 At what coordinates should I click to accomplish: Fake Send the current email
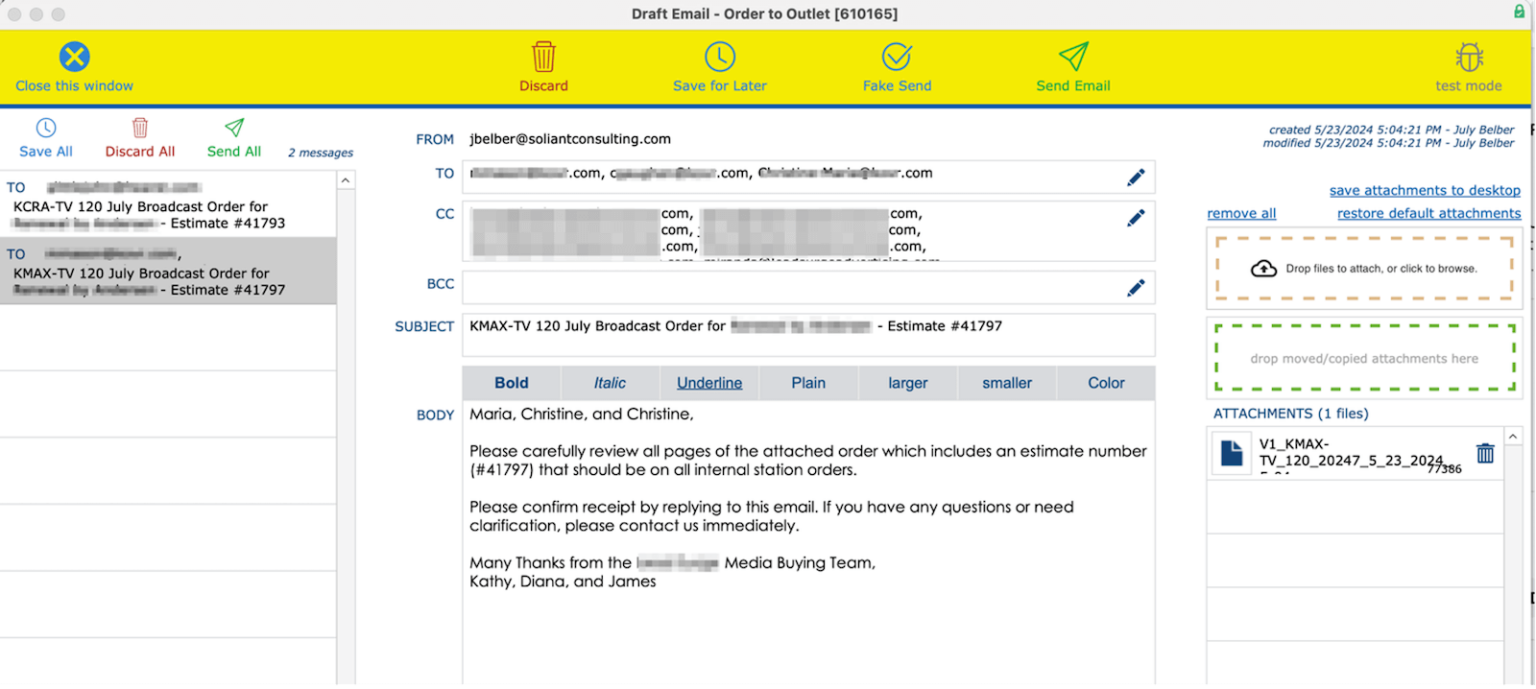[897, 65]
